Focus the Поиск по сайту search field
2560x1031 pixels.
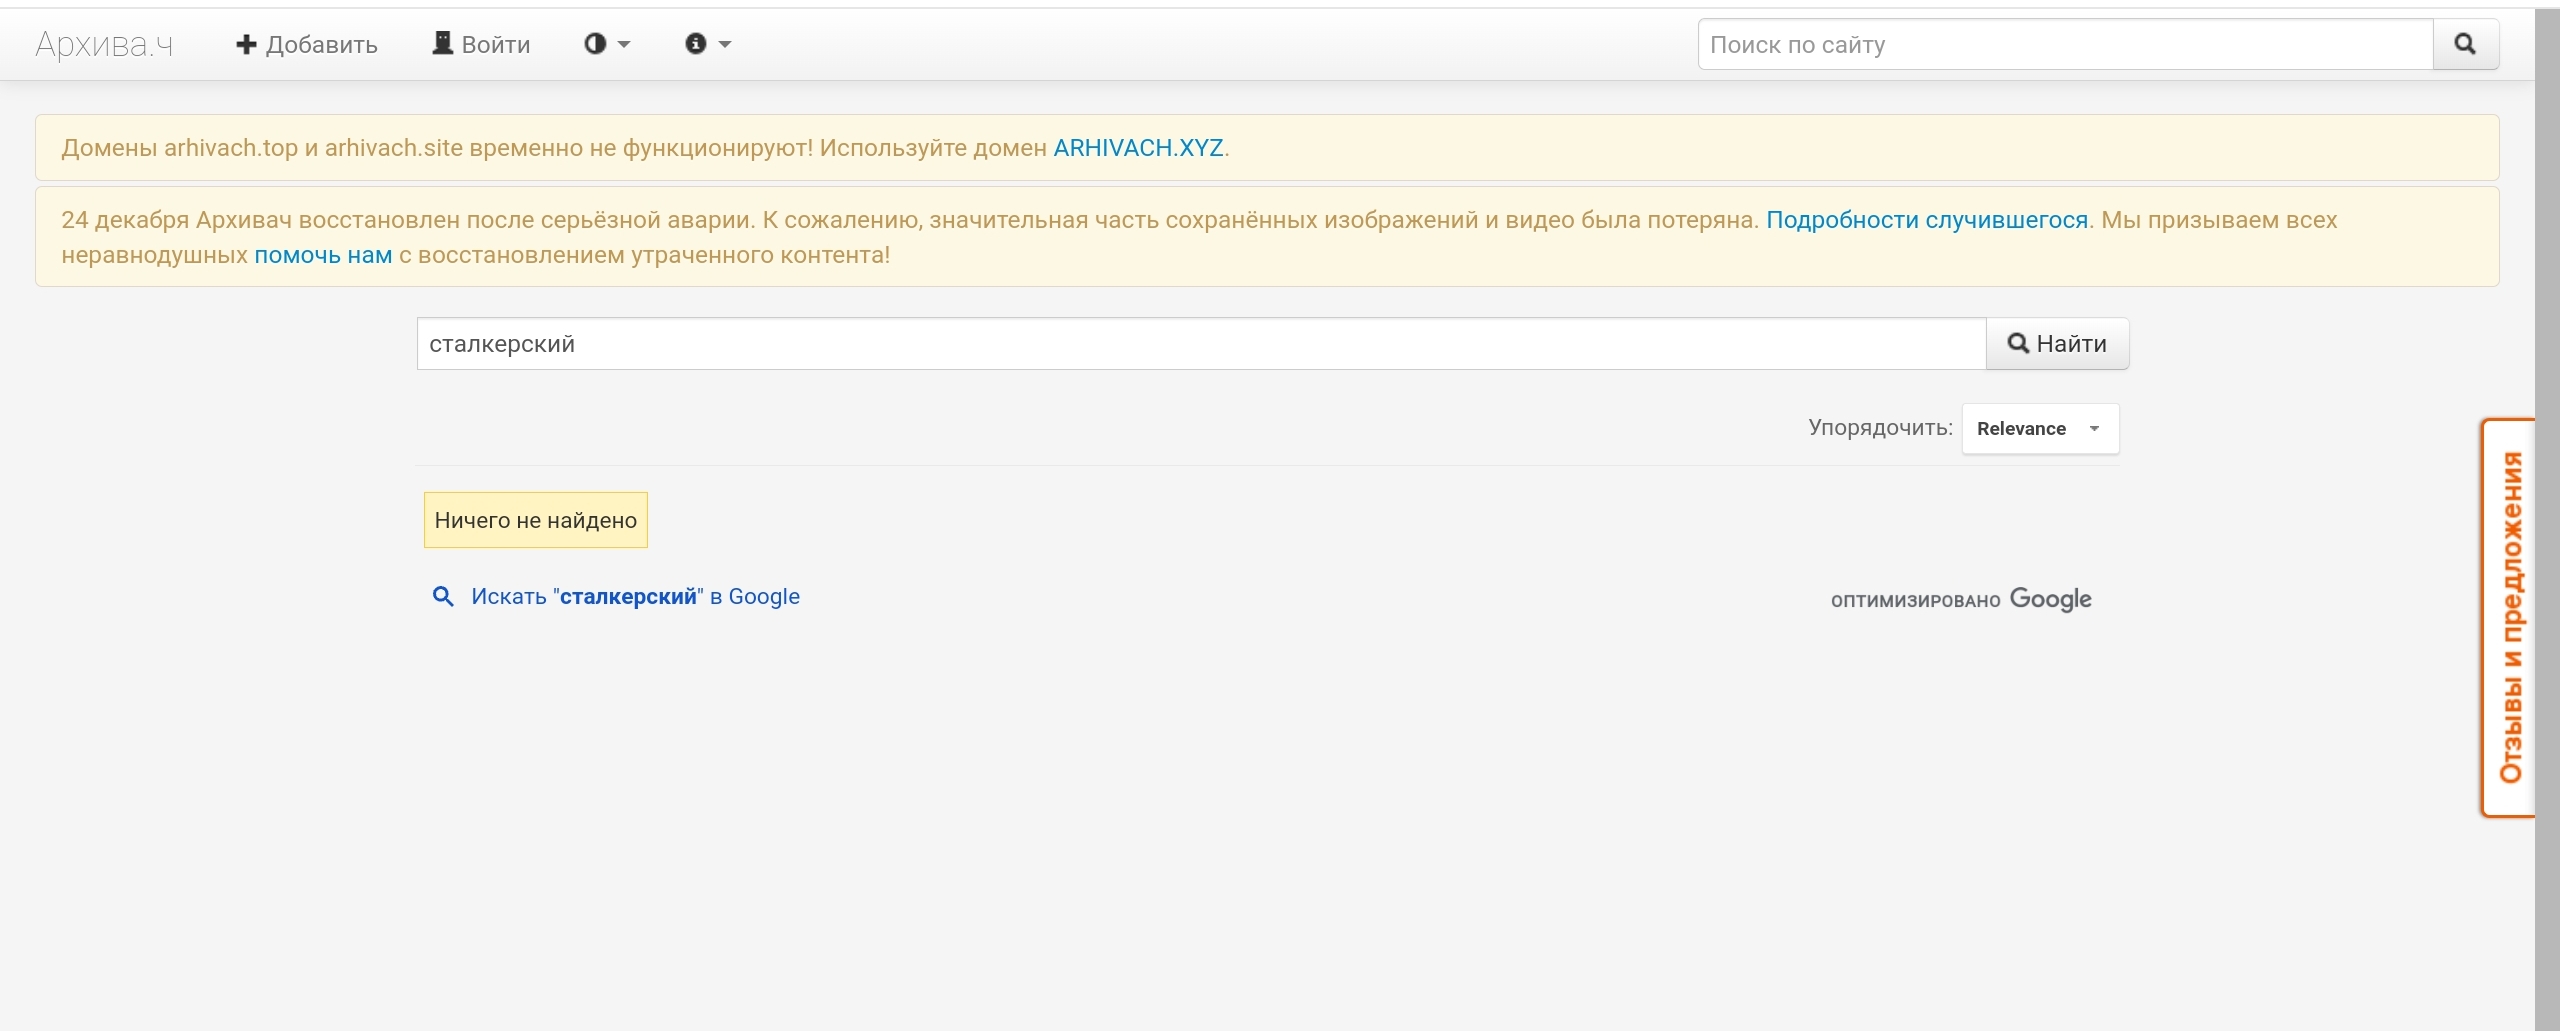[2065, 44]
